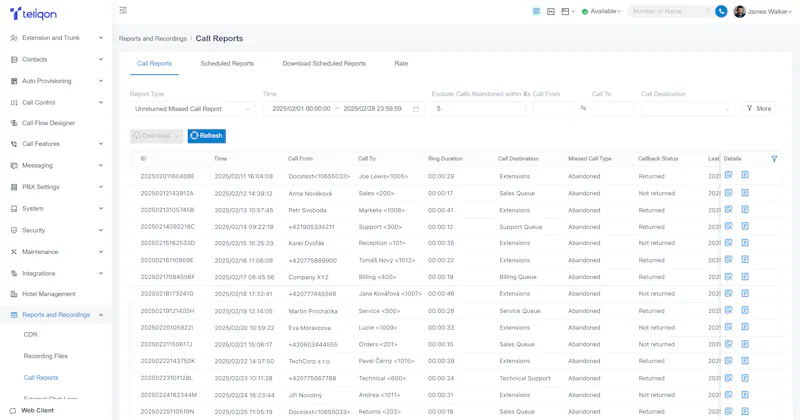
Task: Click the More filters button
Action: pyautogui.click(x=759, y=108)
